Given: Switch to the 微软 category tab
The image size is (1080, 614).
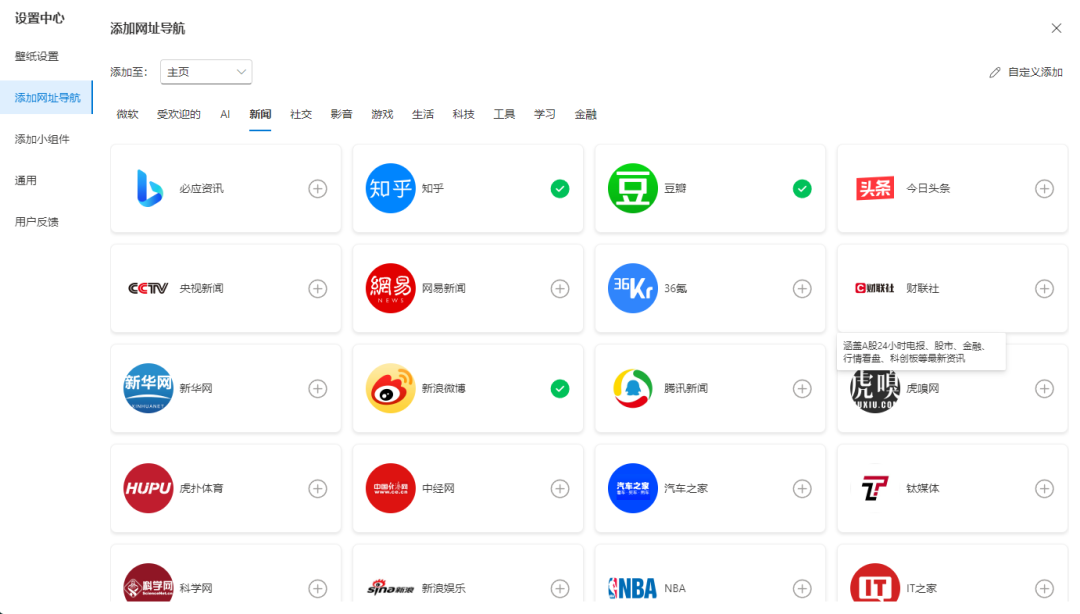Looking at the screenshot, I should point(127,114).
